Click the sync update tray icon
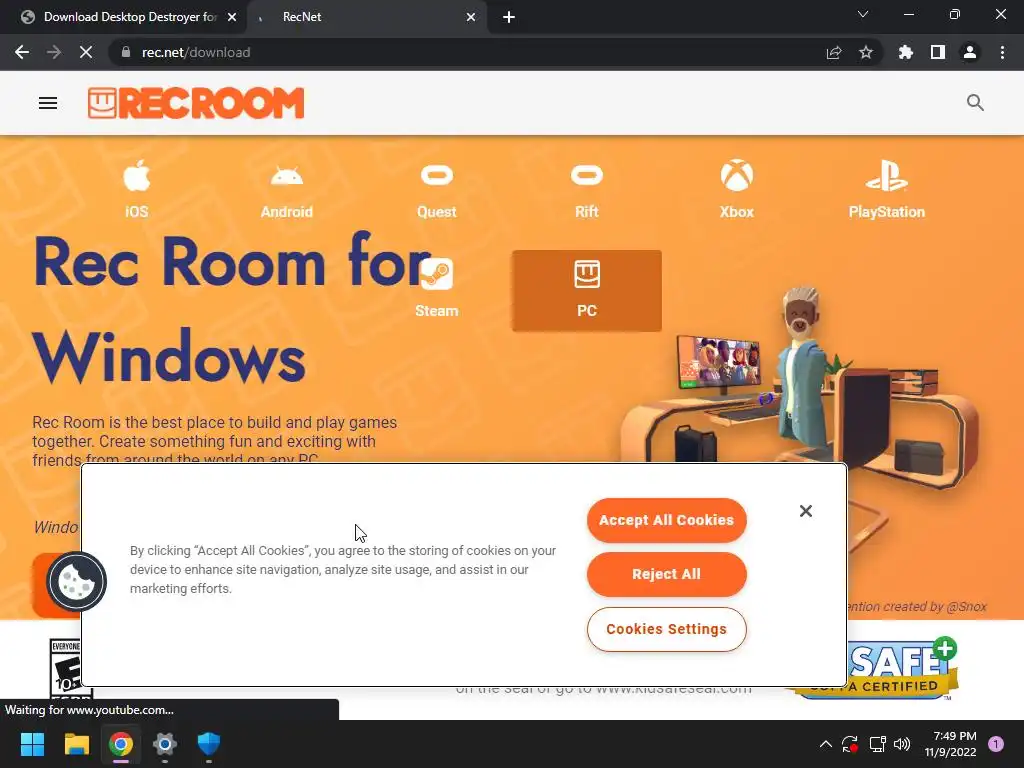The width and height of the screenshot is (1024, 768). pyautogui.click(x=850, y=744)
